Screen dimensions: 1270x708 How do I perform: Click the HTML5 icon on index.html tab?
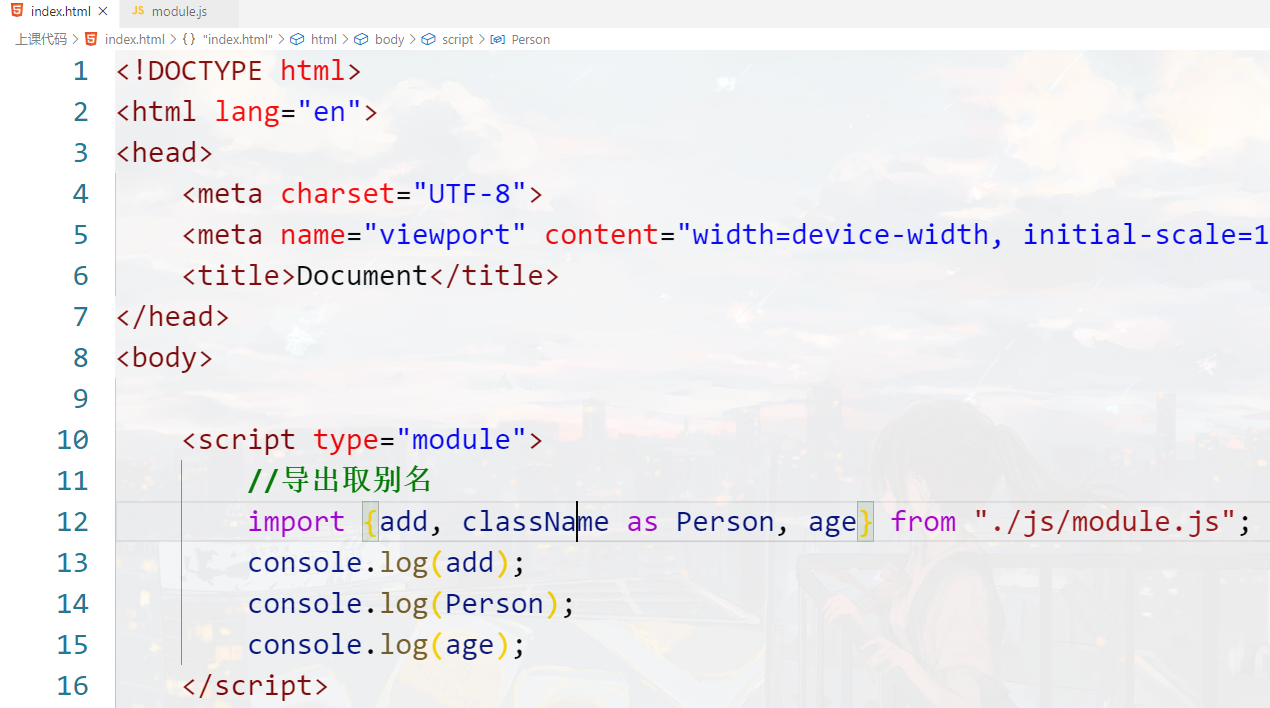pos(17,11)
